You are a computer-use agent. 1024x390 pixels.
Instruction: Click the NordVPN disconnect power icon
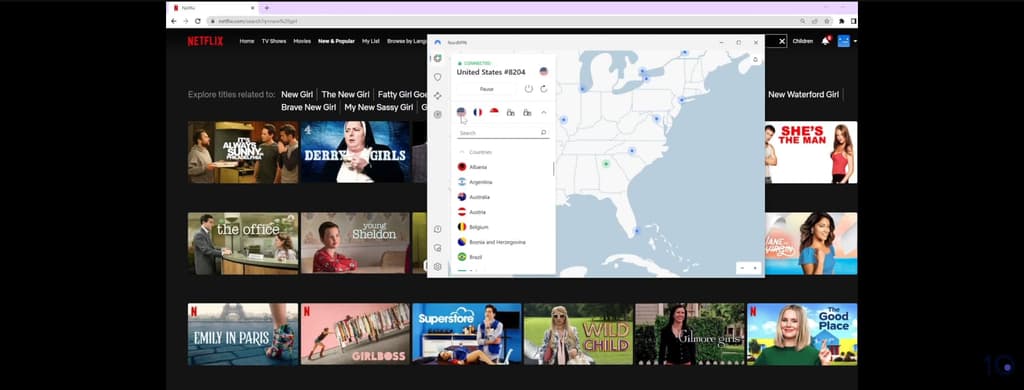pyautogui.click(x=528, y=89)
